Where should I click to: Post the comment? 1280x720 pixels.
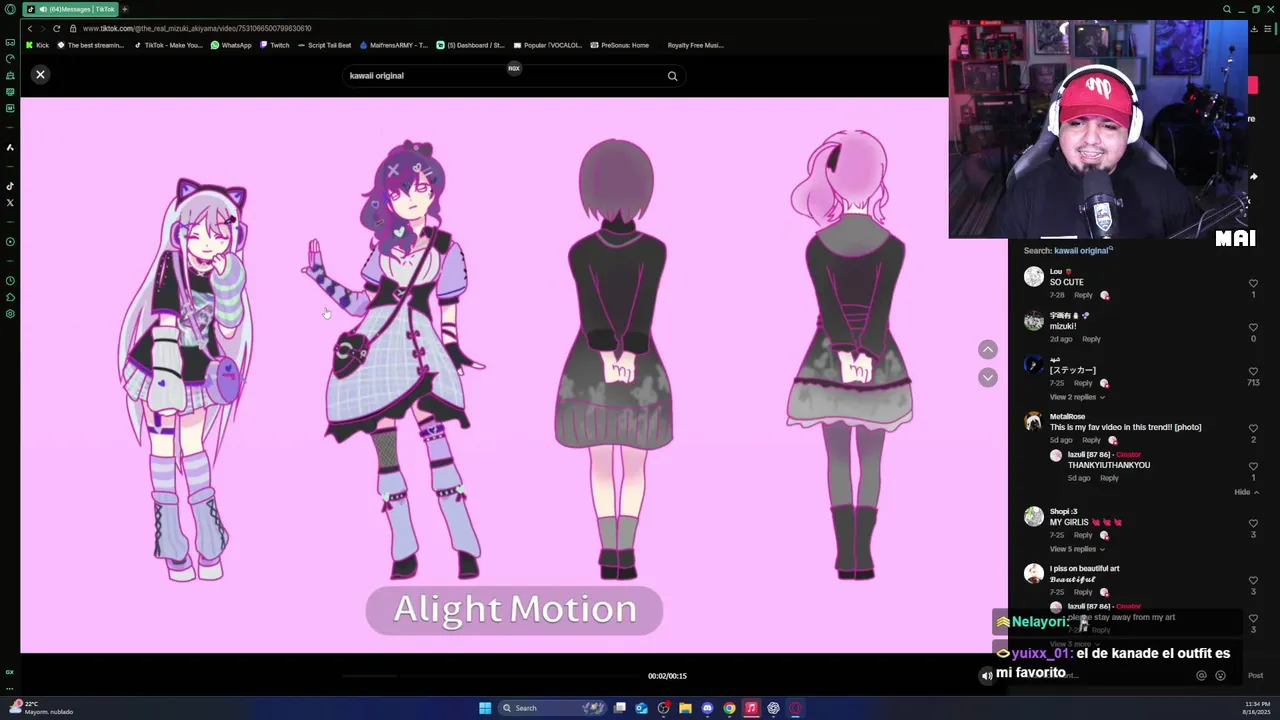[1255, 675]
